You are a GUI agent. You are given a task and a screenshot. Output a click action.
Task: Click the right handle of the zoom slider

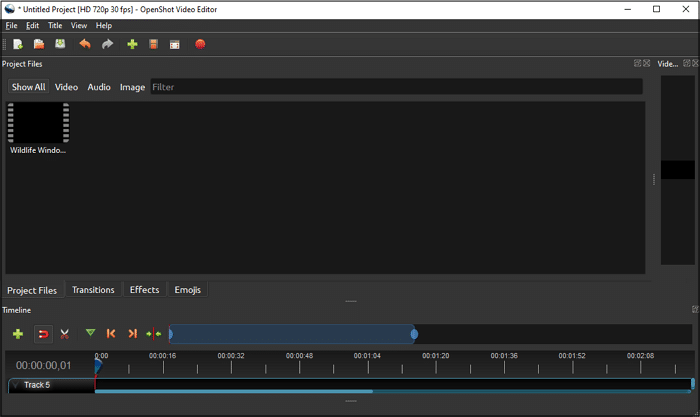[414, 334]
